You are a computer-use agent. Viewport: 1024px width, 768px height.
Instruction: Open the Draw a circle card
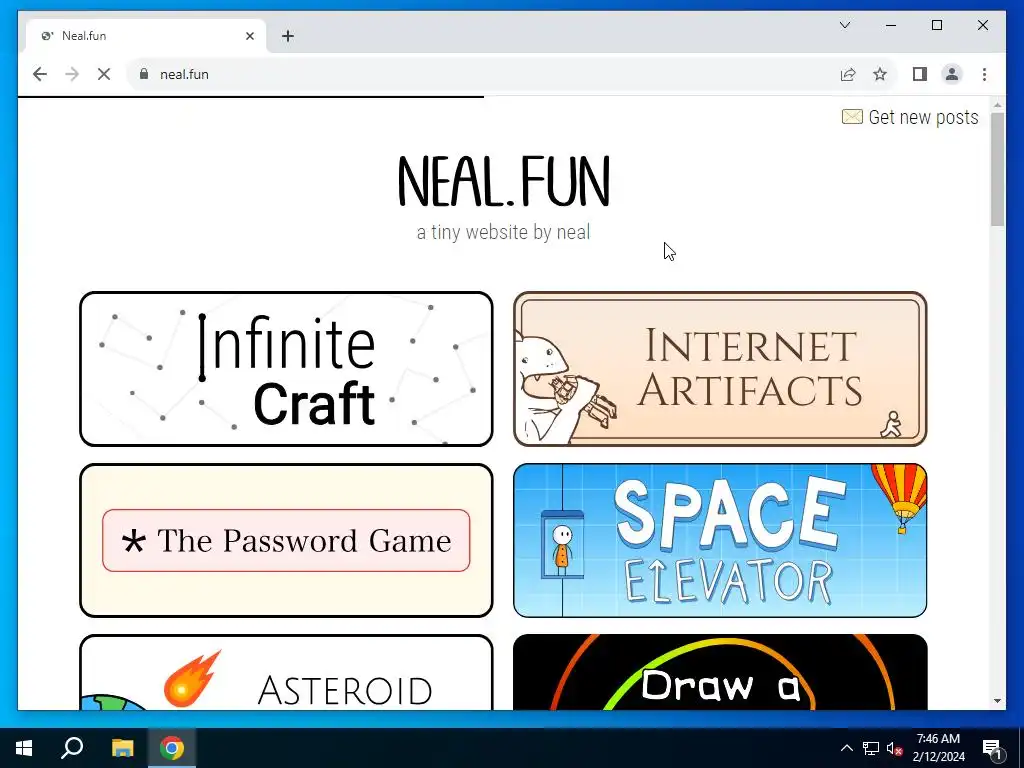point(720,673)
